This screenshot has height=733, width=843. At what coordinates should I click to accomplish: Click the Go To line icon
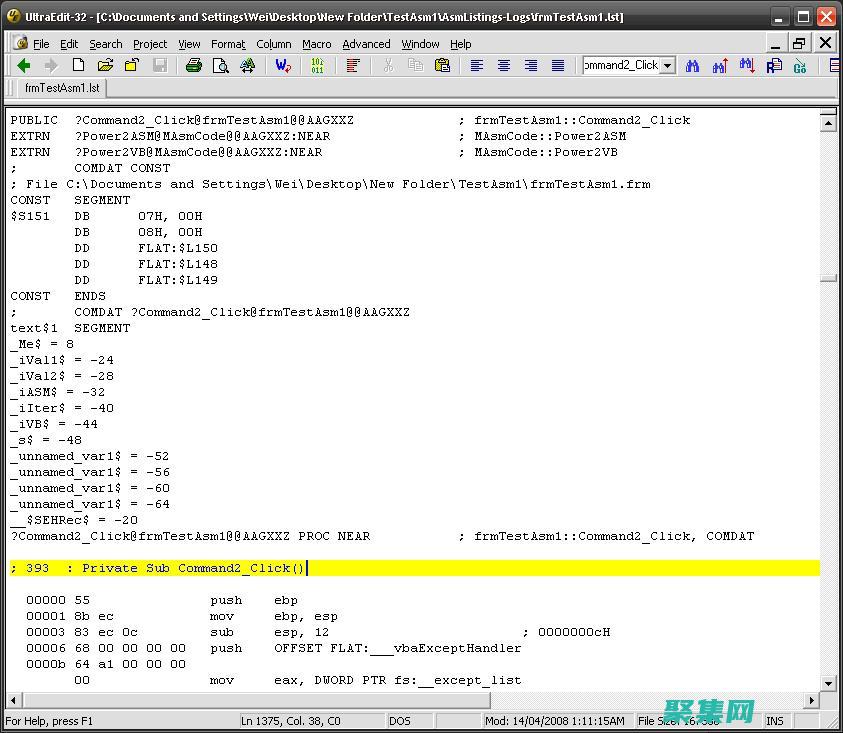click(801, 65)
